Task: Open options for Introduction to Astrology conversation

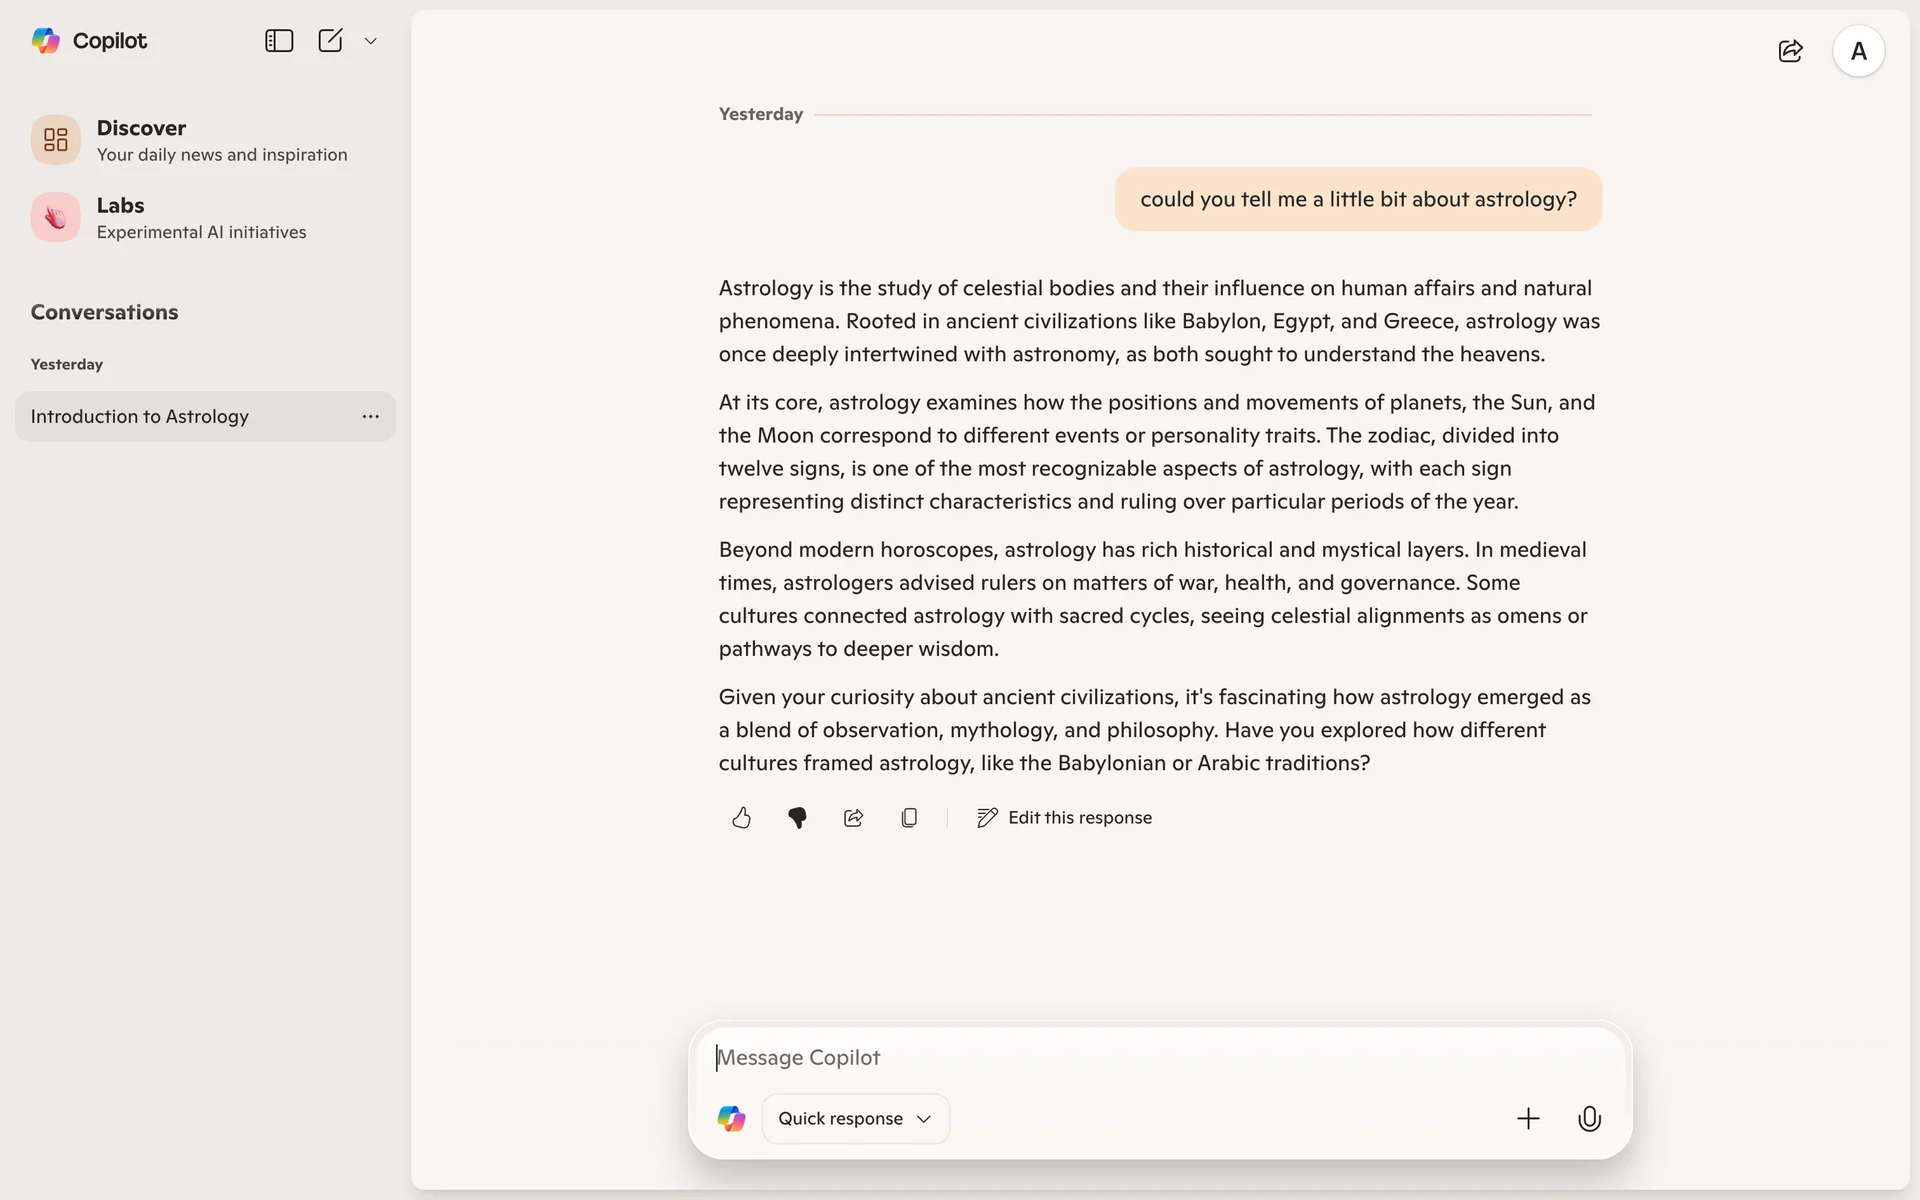Action: [x=370, y=417]
